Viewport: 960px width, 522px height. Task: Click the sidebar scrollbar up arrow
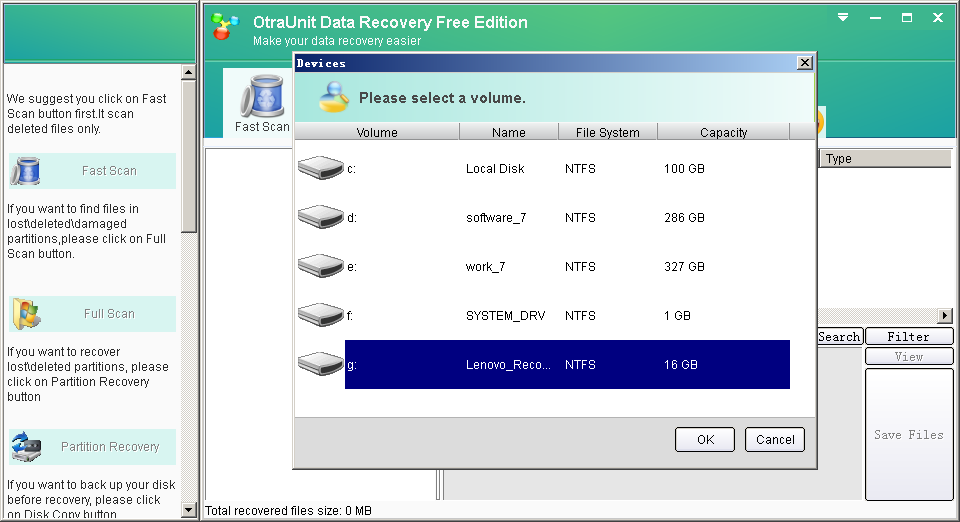click(x=189, y=72)
